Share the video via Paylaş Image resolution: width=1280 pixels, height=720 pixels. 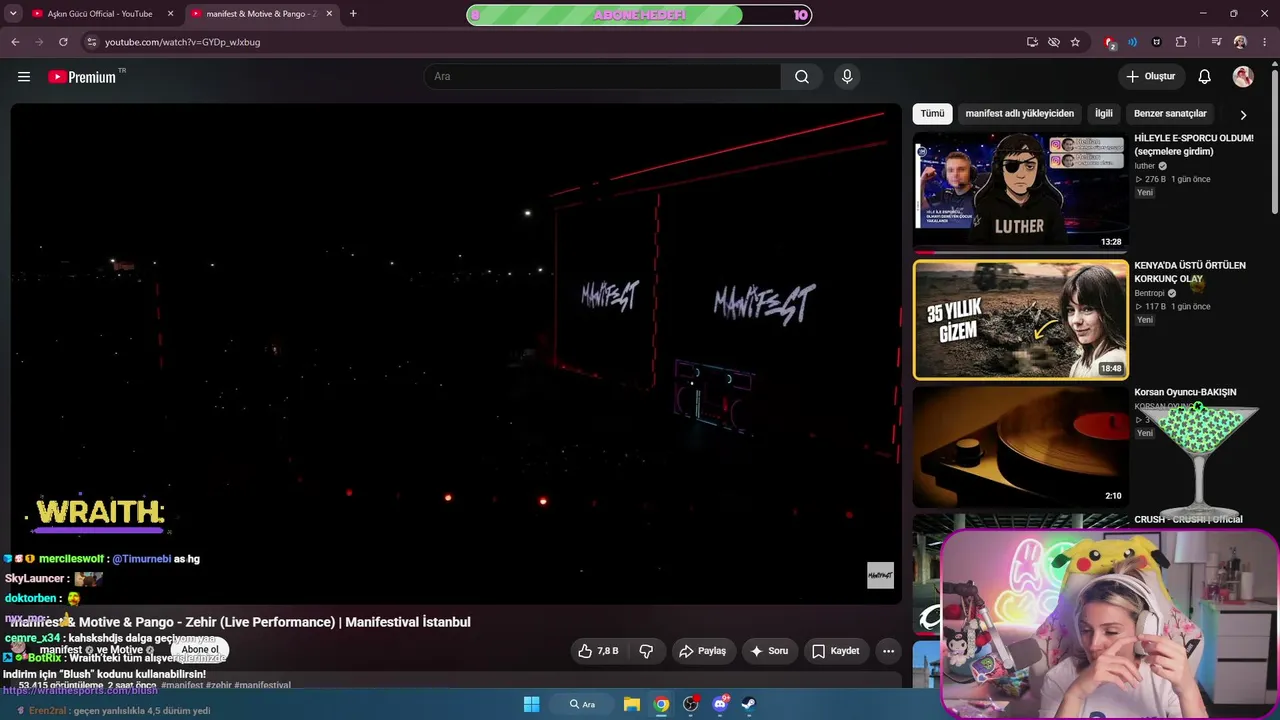pyautogui.click(x=703, y=651)
